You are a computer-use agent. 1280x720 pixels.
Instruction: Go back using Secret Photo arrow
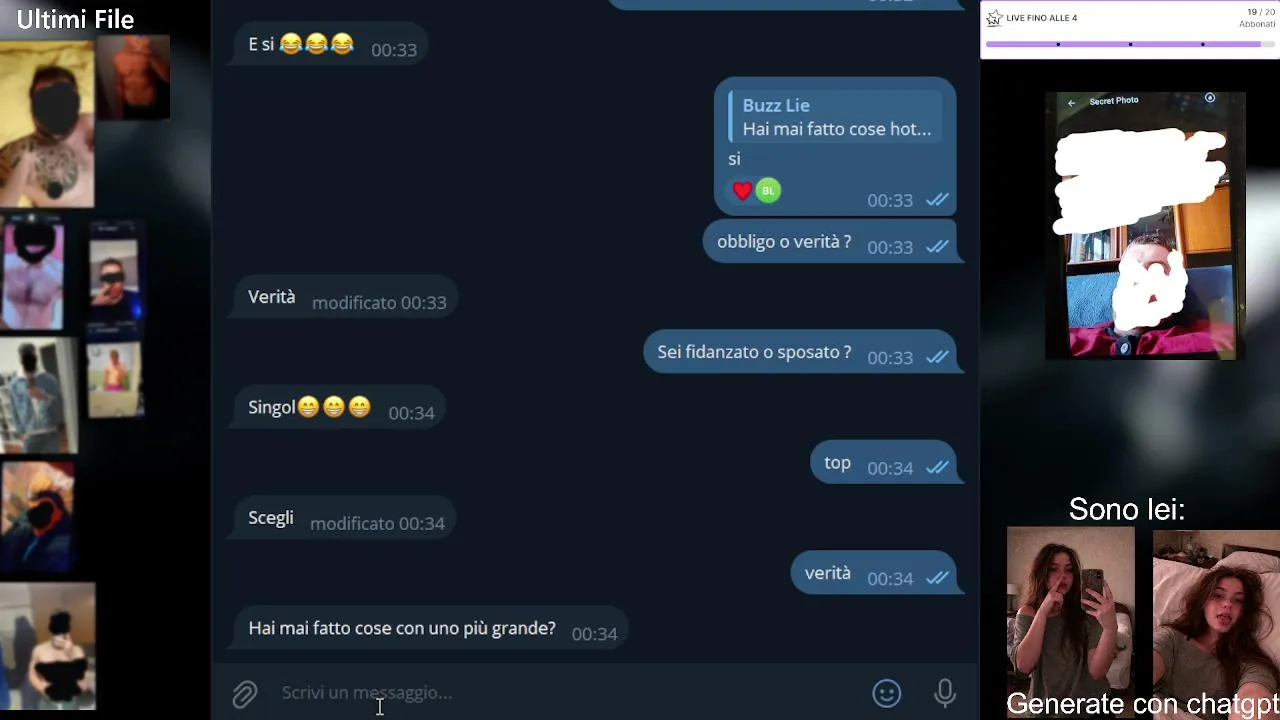pos(1071,102)
